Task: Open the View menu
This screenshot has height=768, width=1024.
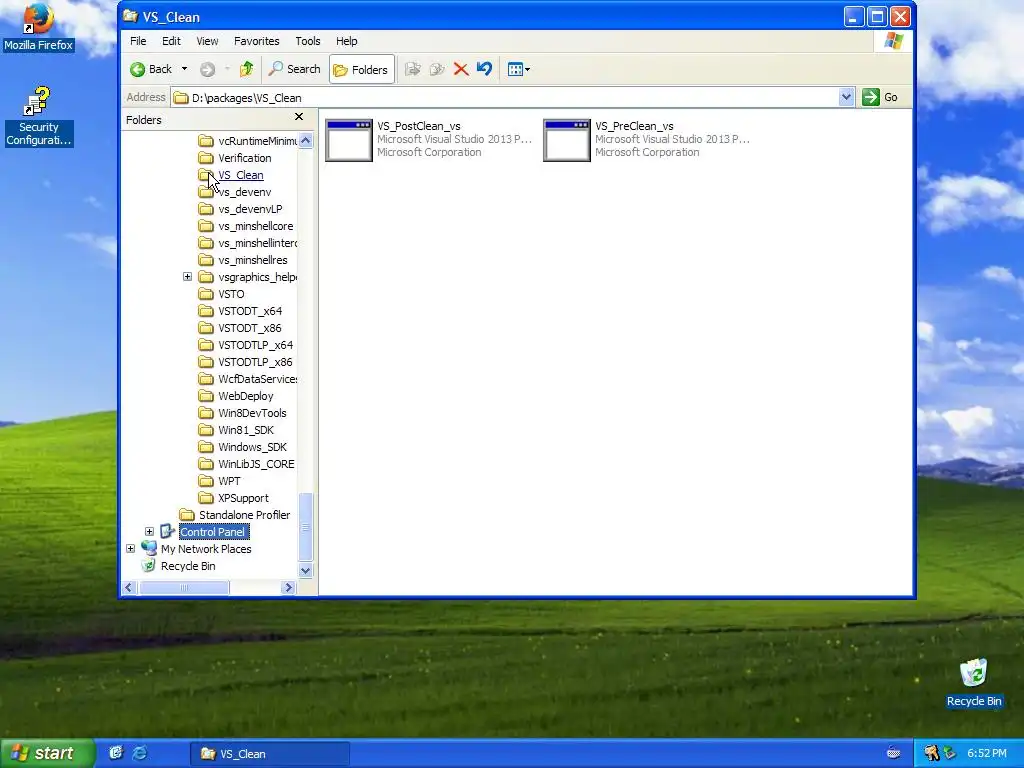Action: tap(207, 41)
